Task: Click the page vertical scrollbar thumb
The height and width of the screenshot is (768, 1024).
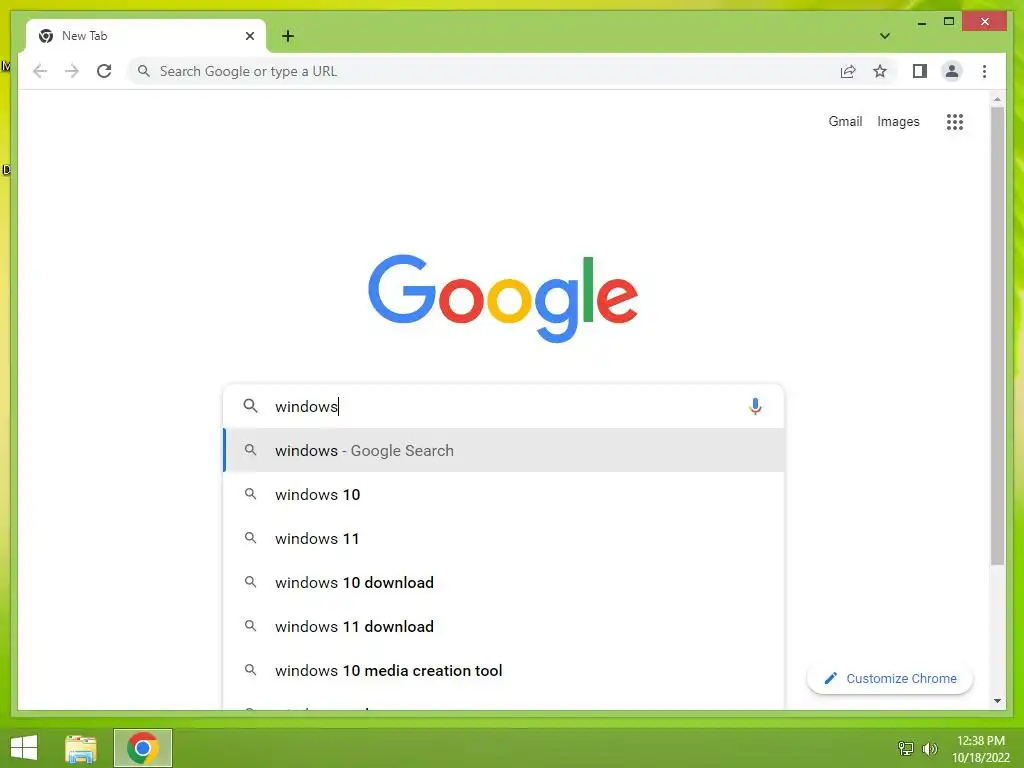Action: [997, 336]
